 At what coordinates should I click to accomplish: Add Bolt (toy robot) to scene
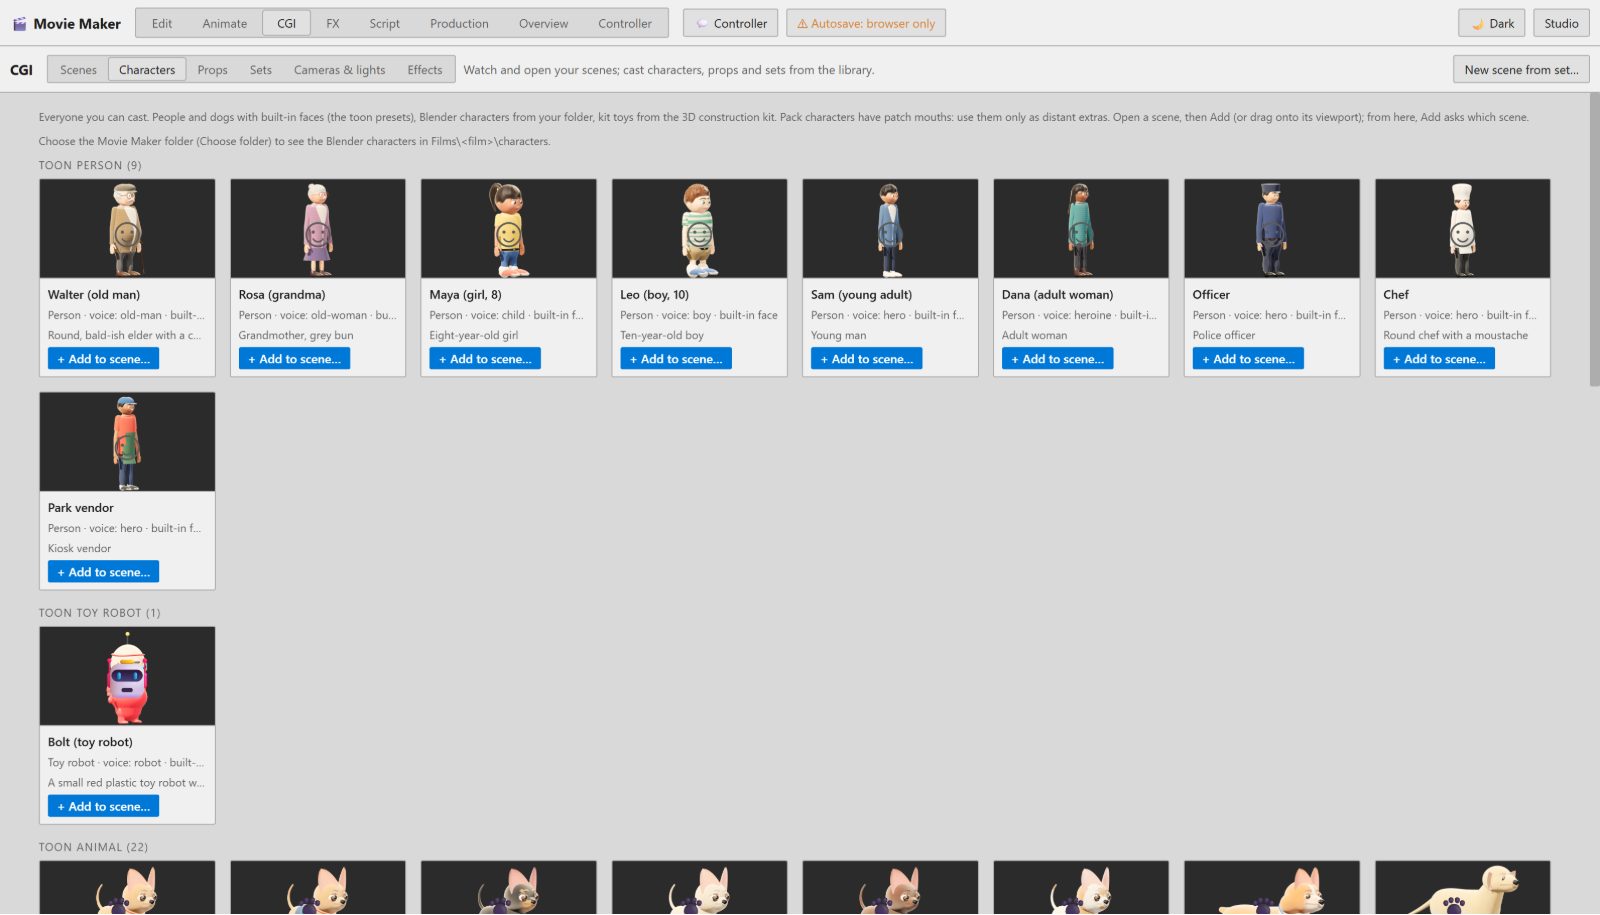point(104,806)
